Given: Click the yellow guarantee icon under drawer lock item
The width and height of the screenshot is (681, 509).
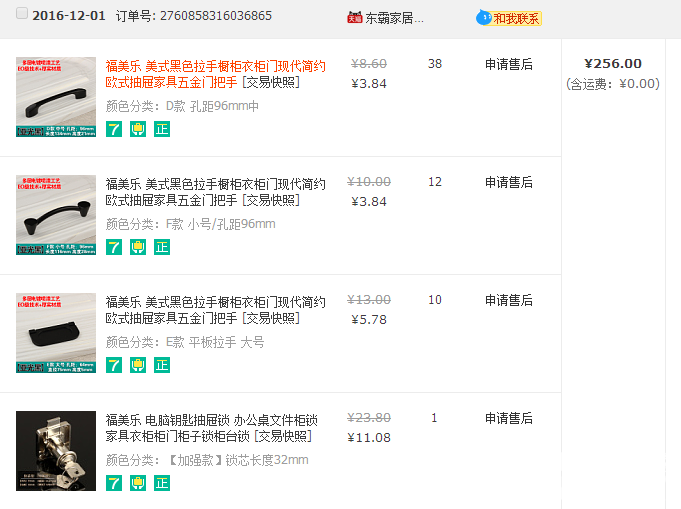Looking at the screenshot, I should coord(138,483).
